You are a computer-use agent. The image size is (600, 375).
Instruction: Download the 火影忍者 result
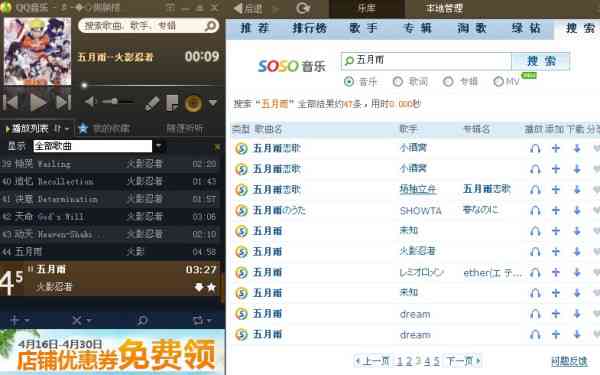tap(577, 252)
